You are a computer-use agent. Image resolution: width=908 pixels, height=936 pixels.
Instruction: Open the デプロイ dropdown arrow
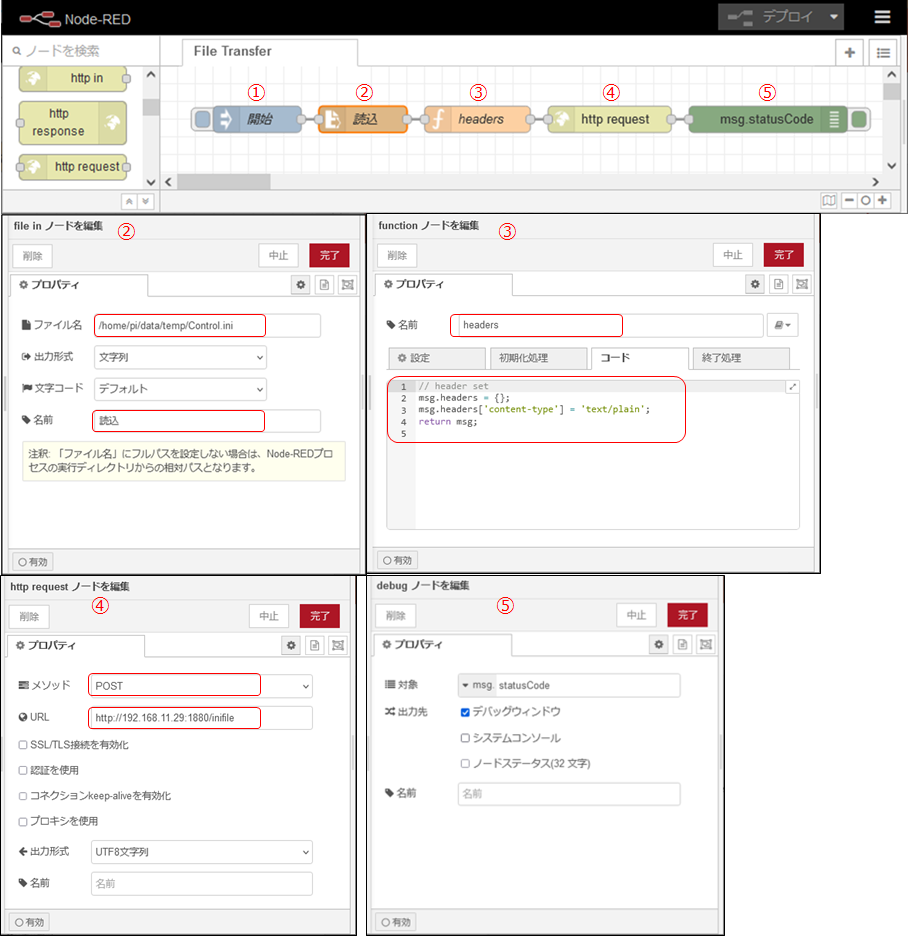(x=832, y=17)
